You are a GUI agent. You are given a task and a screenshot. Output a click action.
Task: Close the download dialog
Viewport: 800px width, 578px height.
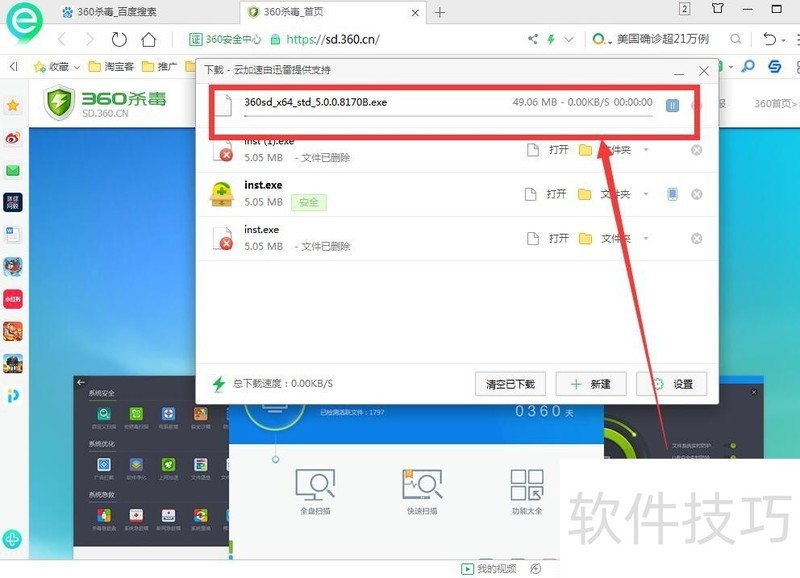[704, 71]
